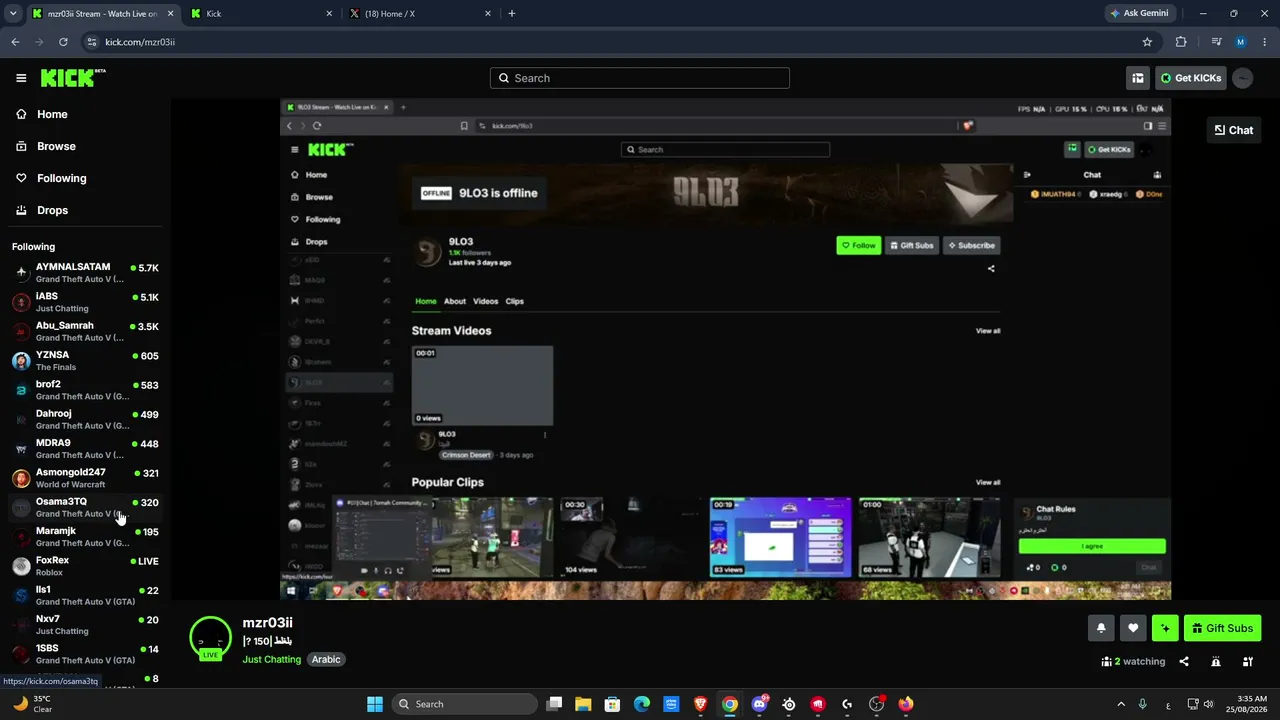This screenshot has height=720, width=1280.
Task: Open the Home sidebar item
Action: [52, 114]
